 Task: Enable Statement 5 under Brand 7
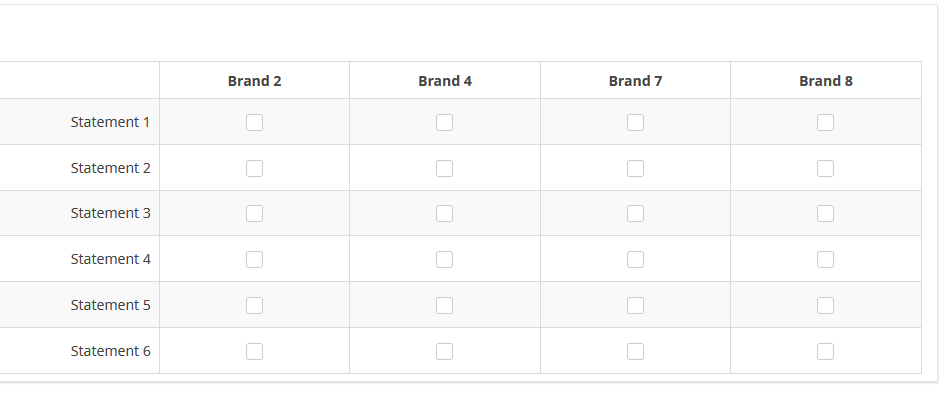635,305
